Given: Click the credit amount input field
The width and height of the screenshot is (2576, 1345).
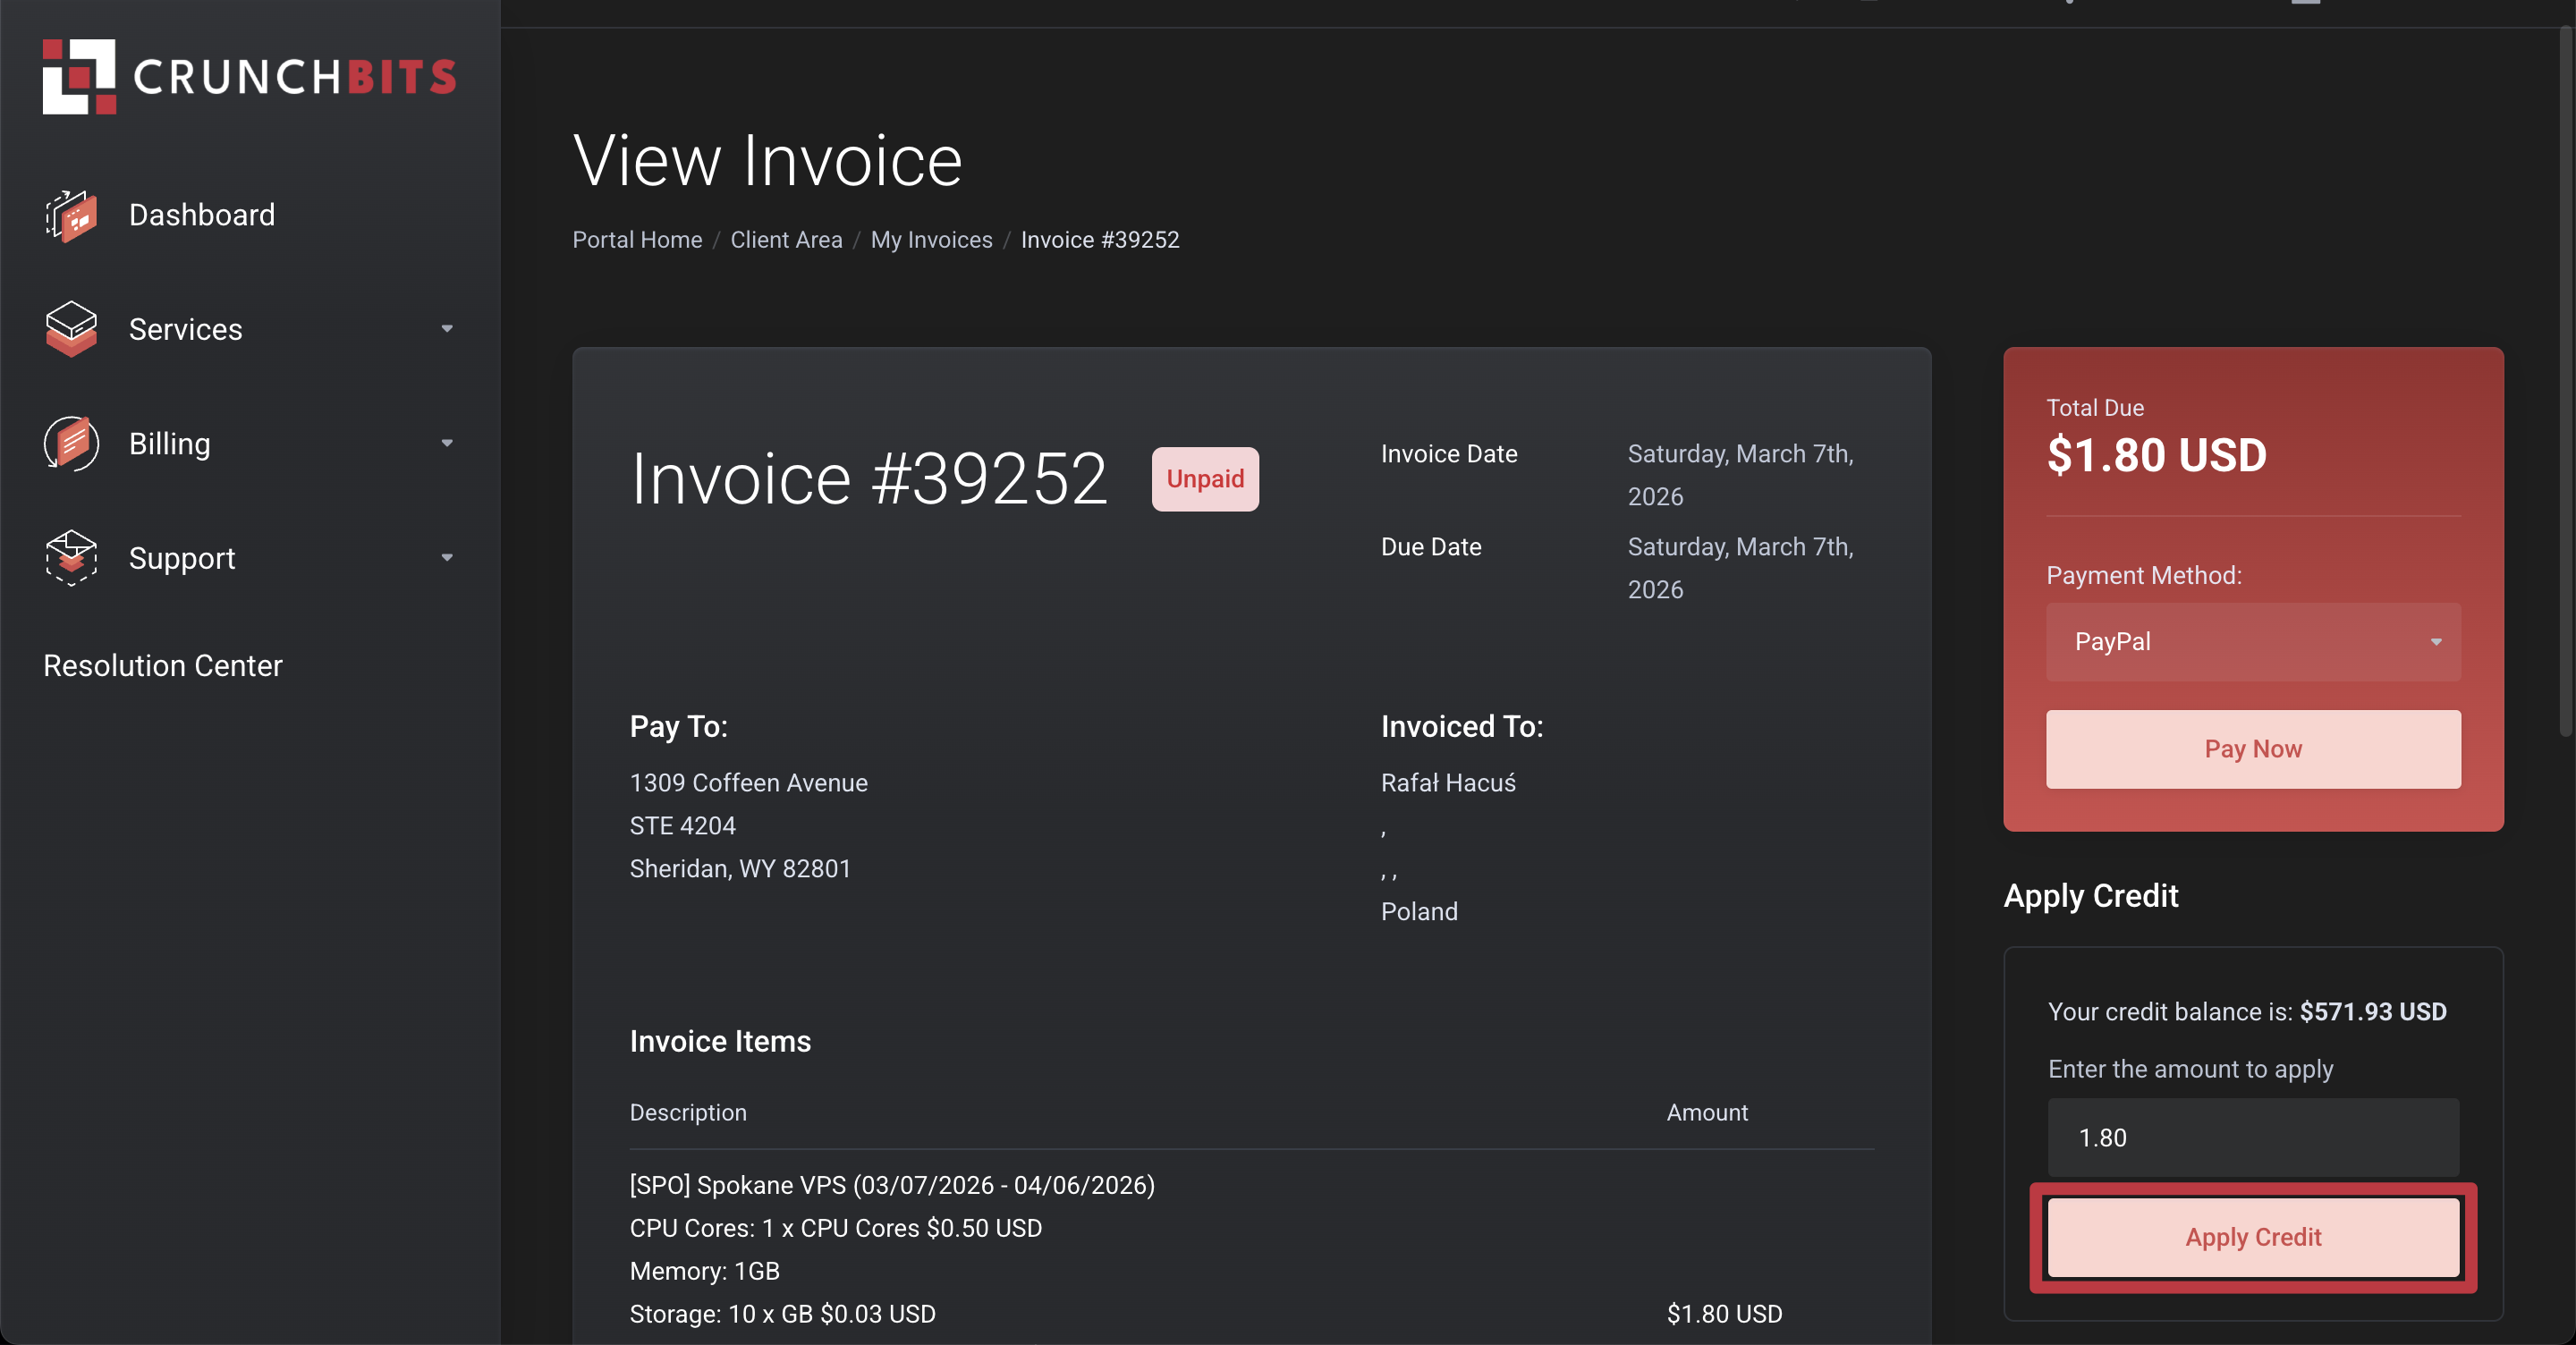Looking at the screenshot, I should pos(2252,1138).
